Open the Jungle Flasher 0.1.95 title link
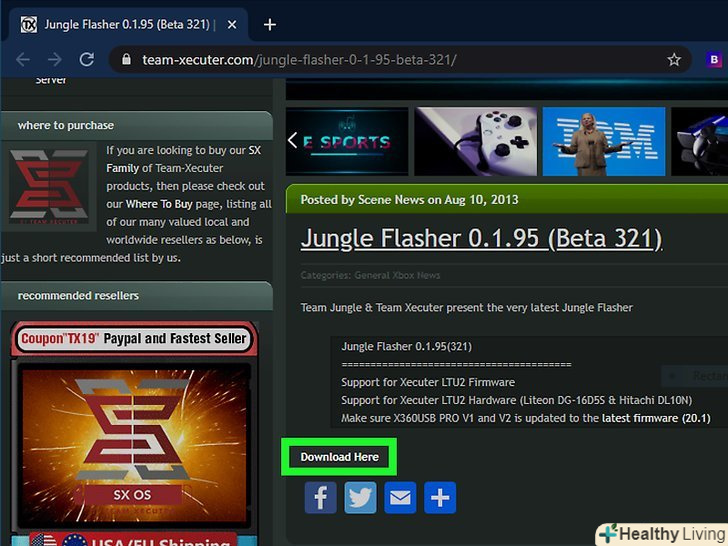The image size is (728, 546). (481, 239)
